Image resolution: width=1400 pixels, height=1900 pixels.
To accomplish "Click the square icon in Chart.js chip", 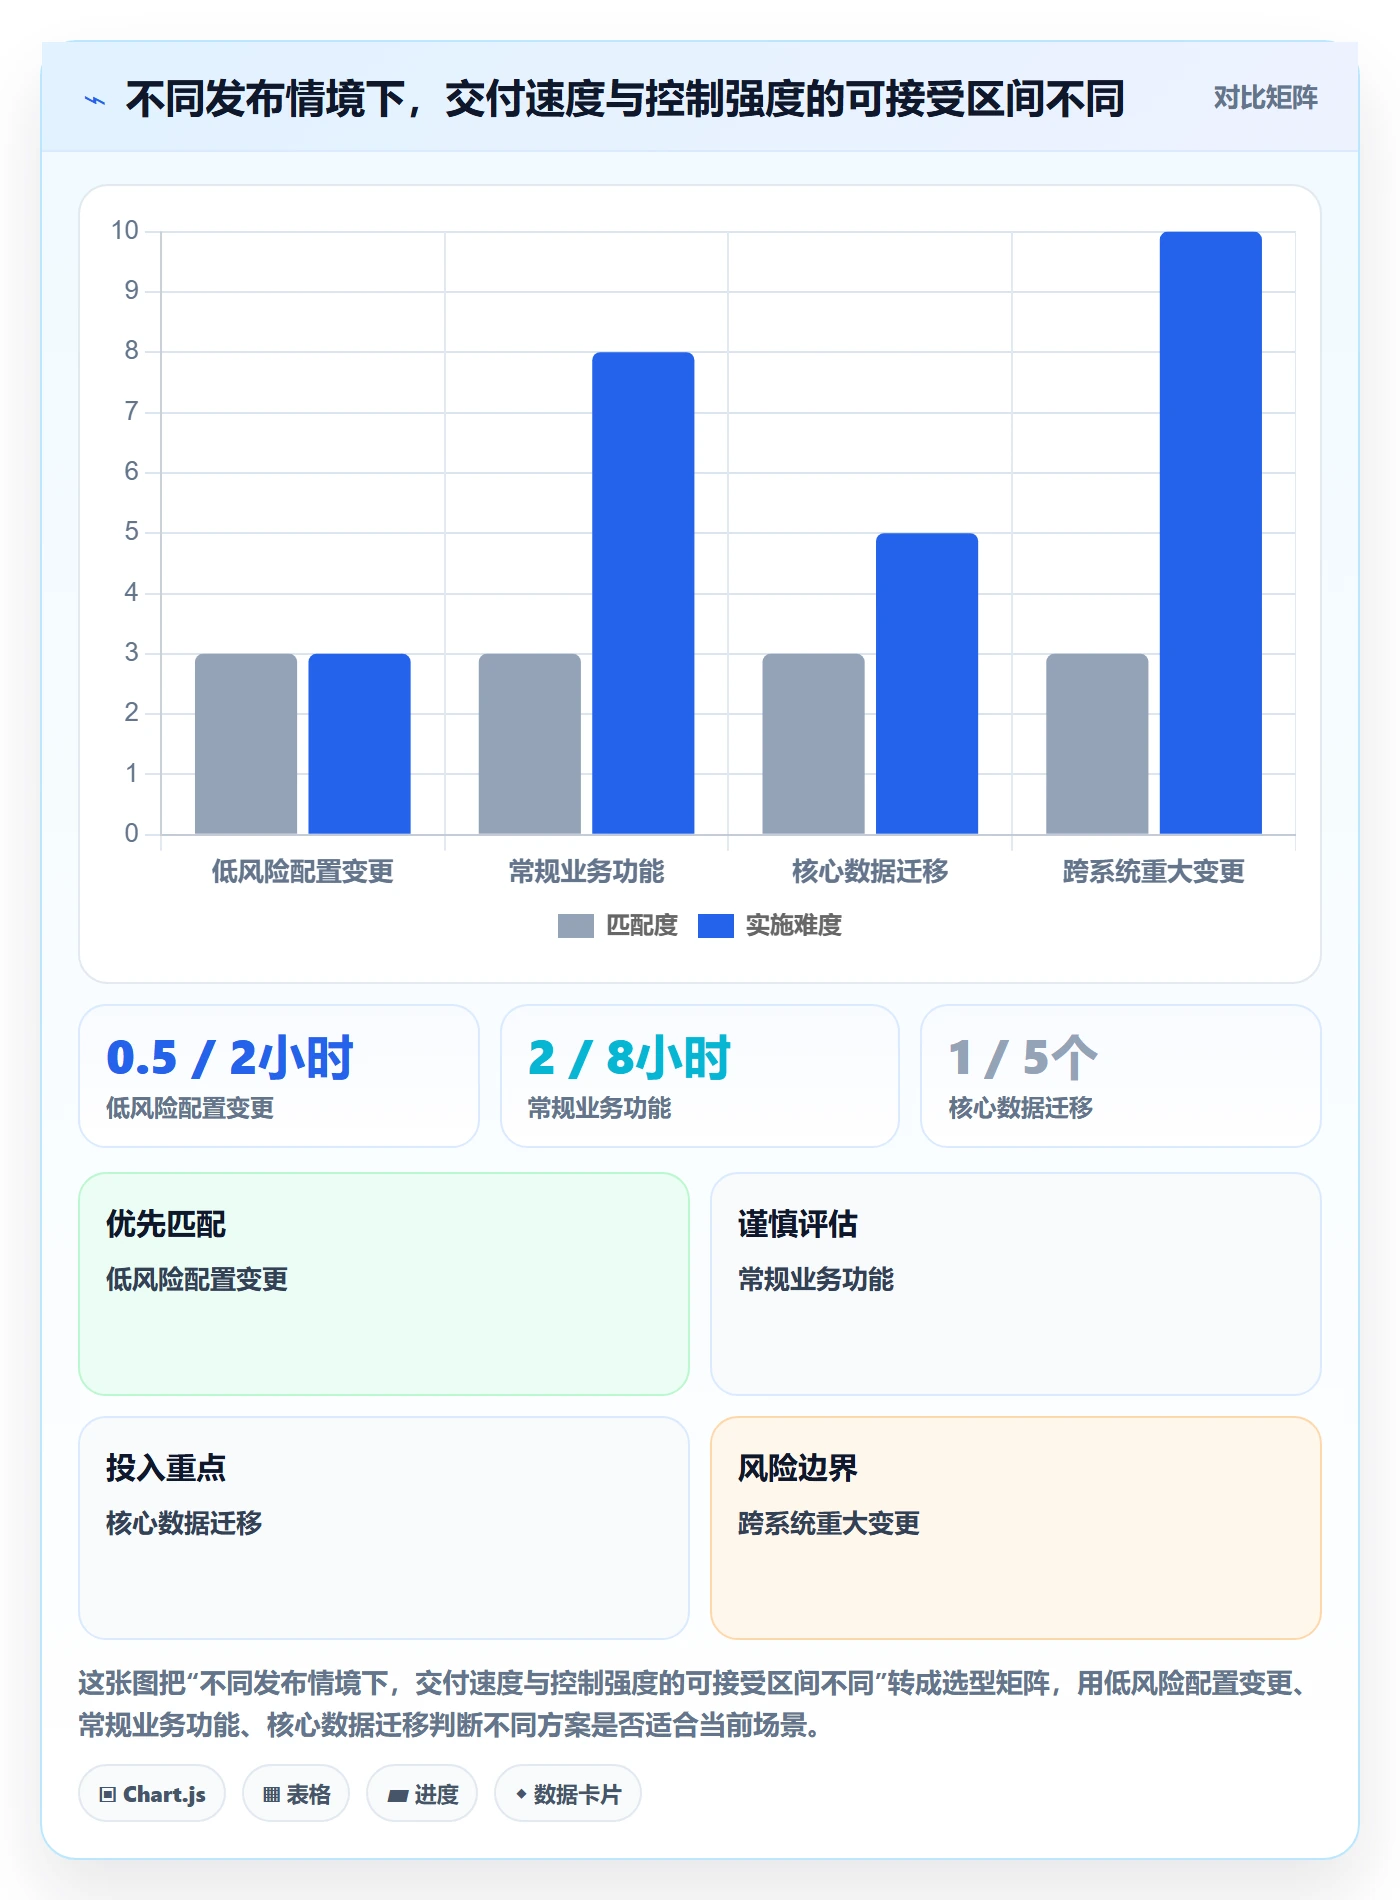I will tap(107, 1795).
